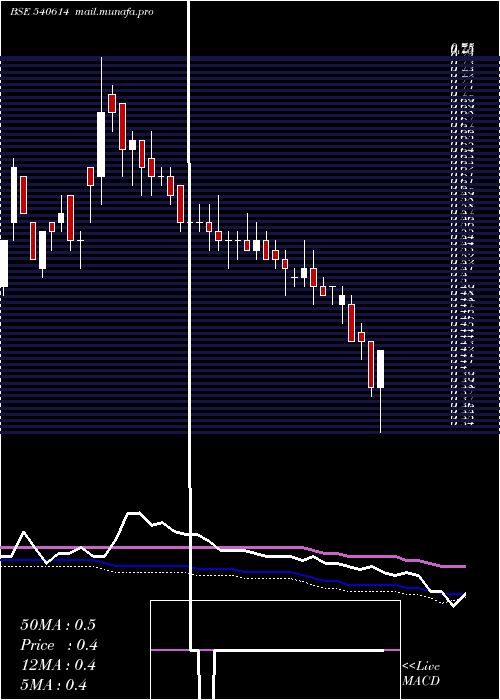Select the Price : 0.4 legend text
The height and width of the screenshot is (700, 500).
click(x=59, y=645)
